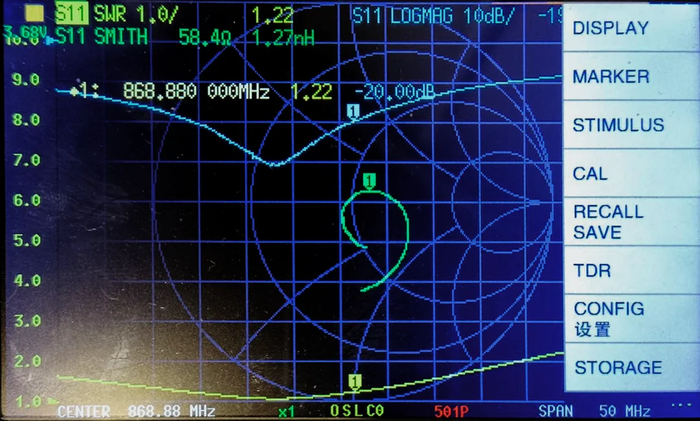
Task: Open the CAL calibration menu
Action: point(631,173)
